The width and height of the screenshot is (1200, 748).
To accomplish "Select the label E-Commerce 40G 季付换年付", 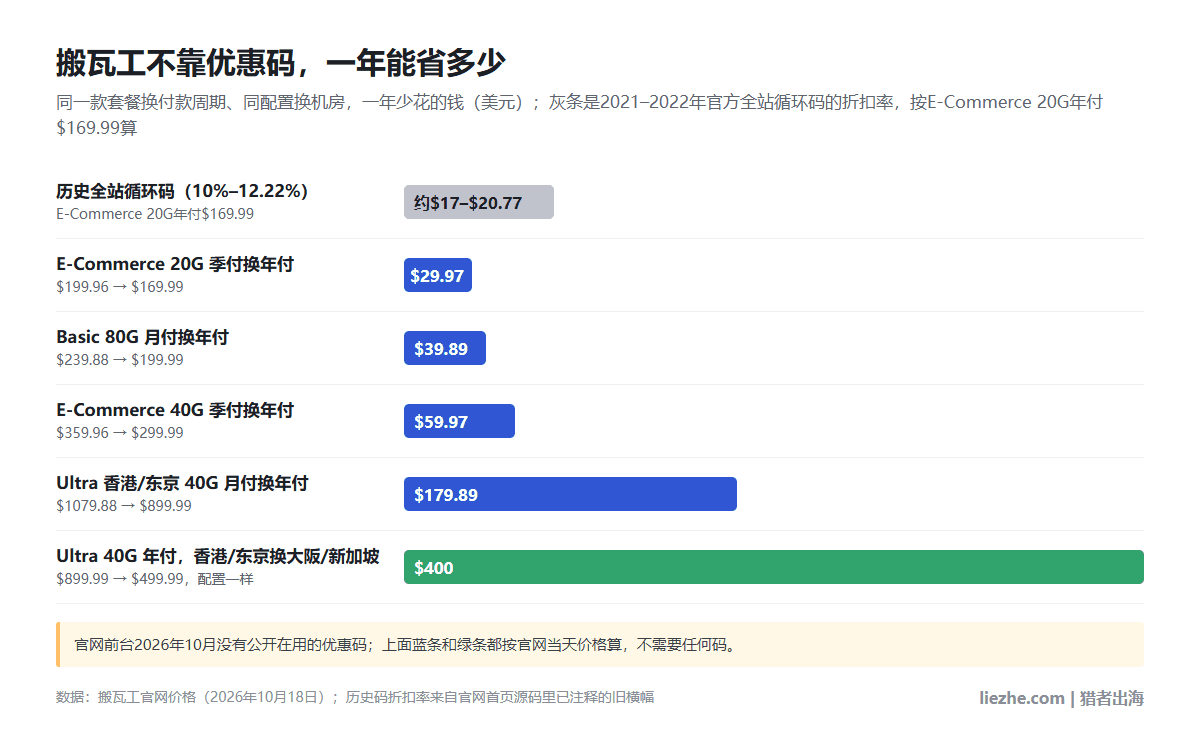I will tap(175, 410).
